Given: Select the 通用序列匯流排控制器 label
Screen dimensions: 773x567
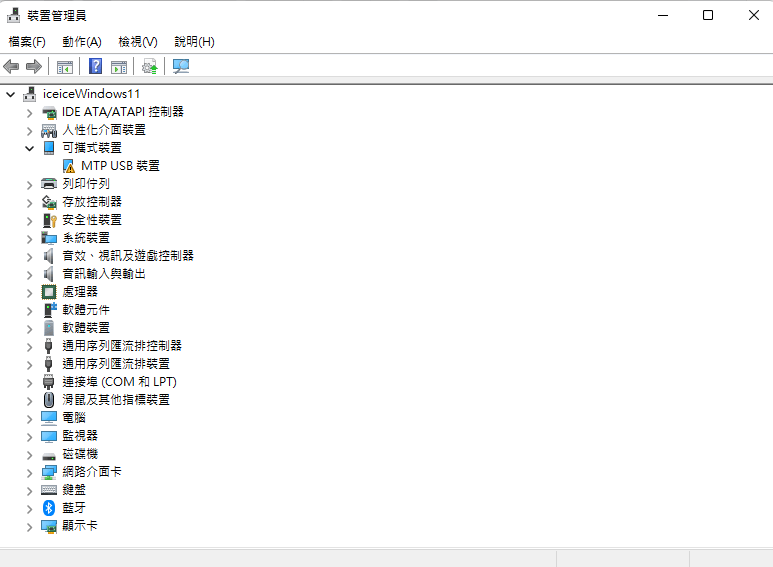Looking at the screenshot, I should coord(122,346).
